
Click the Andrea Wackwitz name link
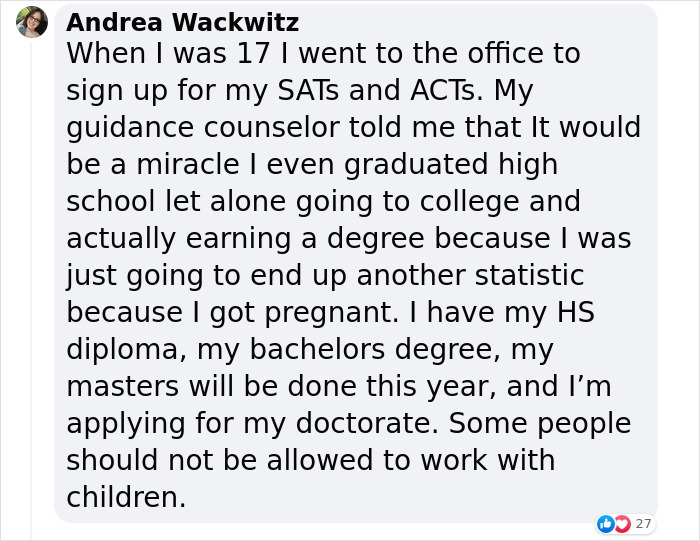182,22
